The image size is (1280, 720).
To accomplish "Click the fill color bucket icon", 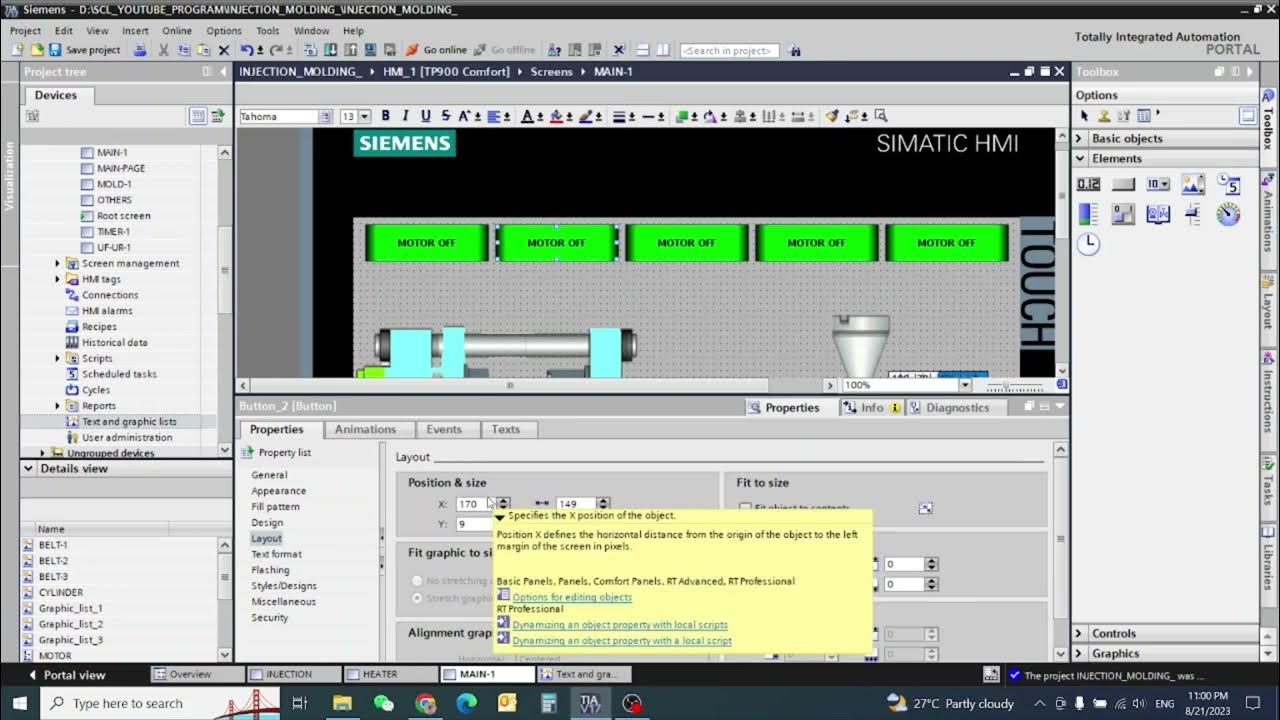I will (x=556, y=116).
